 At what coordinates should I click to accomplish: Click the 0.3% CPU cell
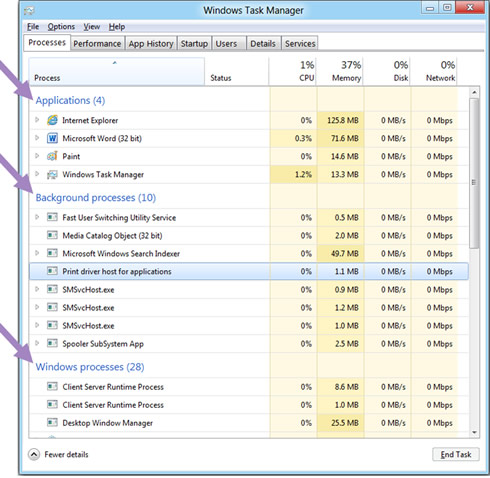293,138
